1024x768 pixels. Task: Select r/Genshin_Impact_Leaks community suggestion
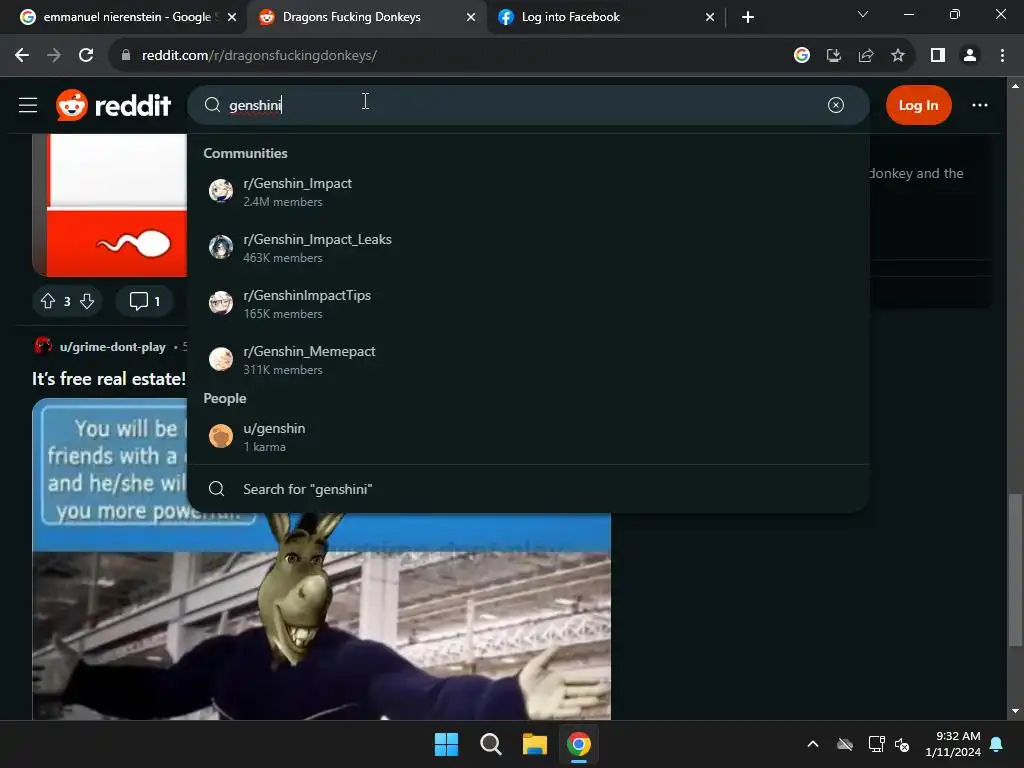point(528,248)
